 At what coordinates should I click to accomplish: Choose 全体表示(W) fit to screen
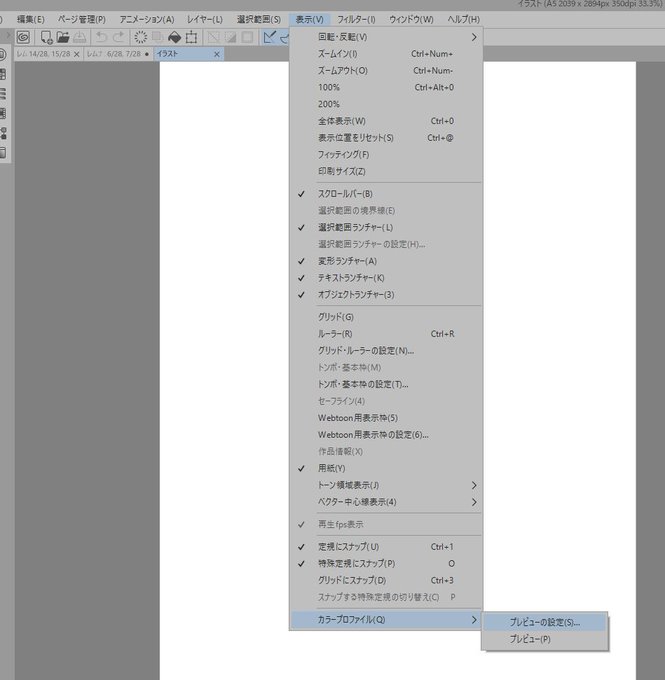(x=386, y=121)
